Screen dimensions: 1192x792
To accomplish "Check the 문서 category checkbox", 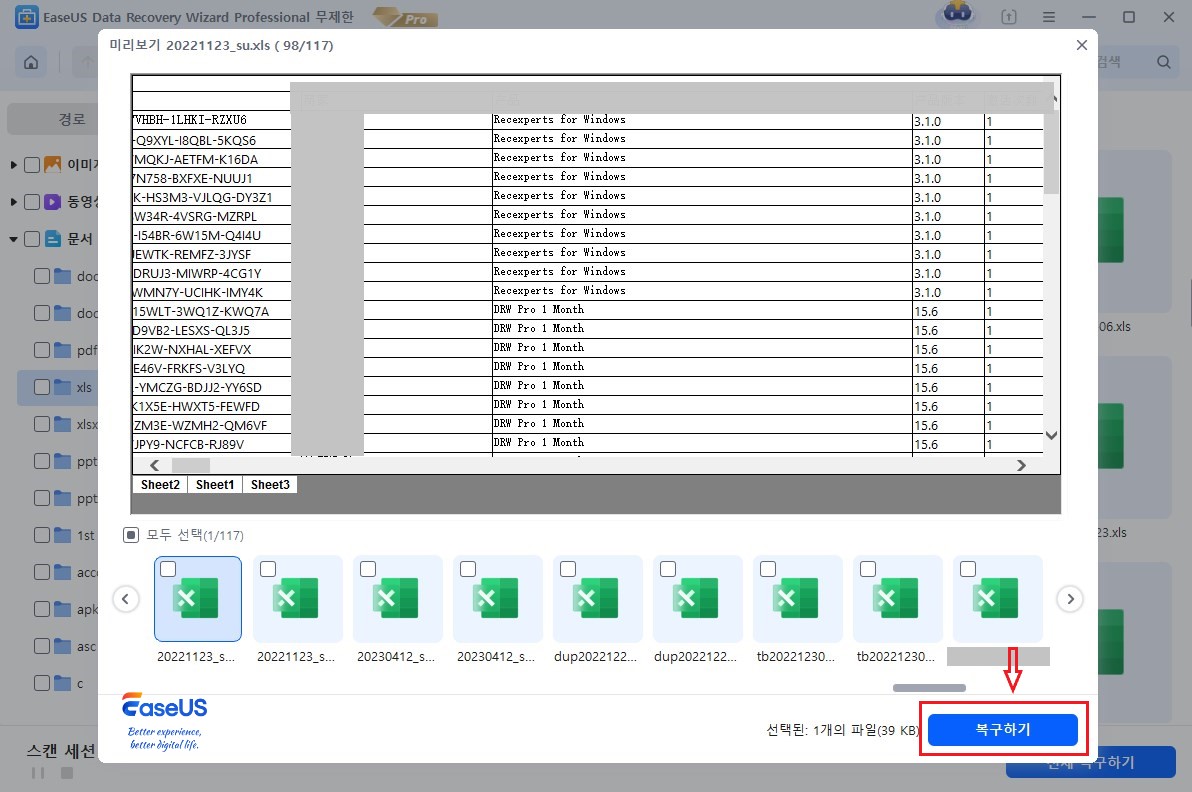I will [32, 239].
